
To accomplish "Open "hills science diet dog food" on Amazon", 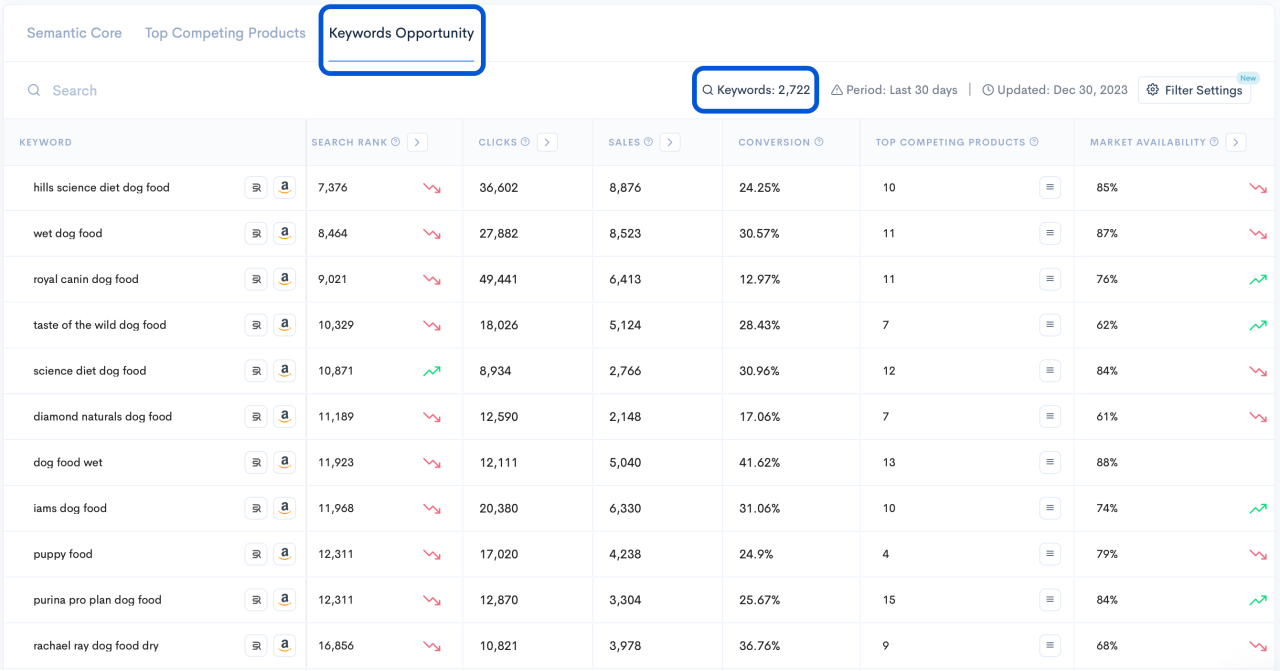I will pyautogui.click(x=285, y=187).
